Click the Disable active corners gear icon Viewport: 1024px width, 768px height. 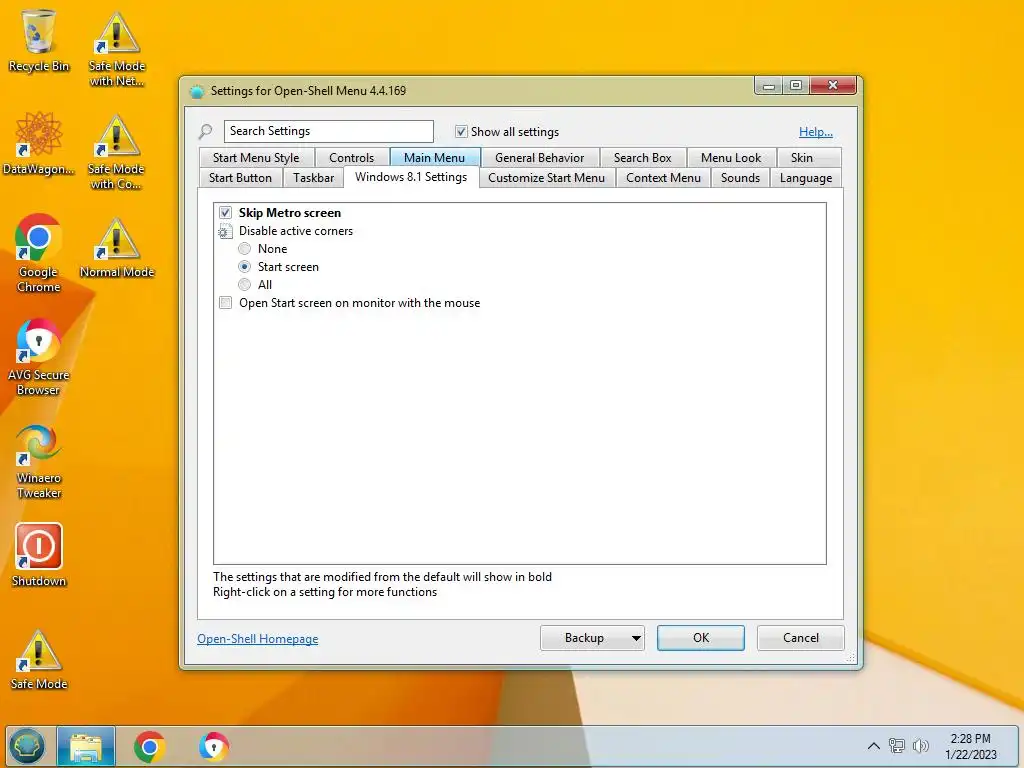pyautogui.click(x=225, y=231)
